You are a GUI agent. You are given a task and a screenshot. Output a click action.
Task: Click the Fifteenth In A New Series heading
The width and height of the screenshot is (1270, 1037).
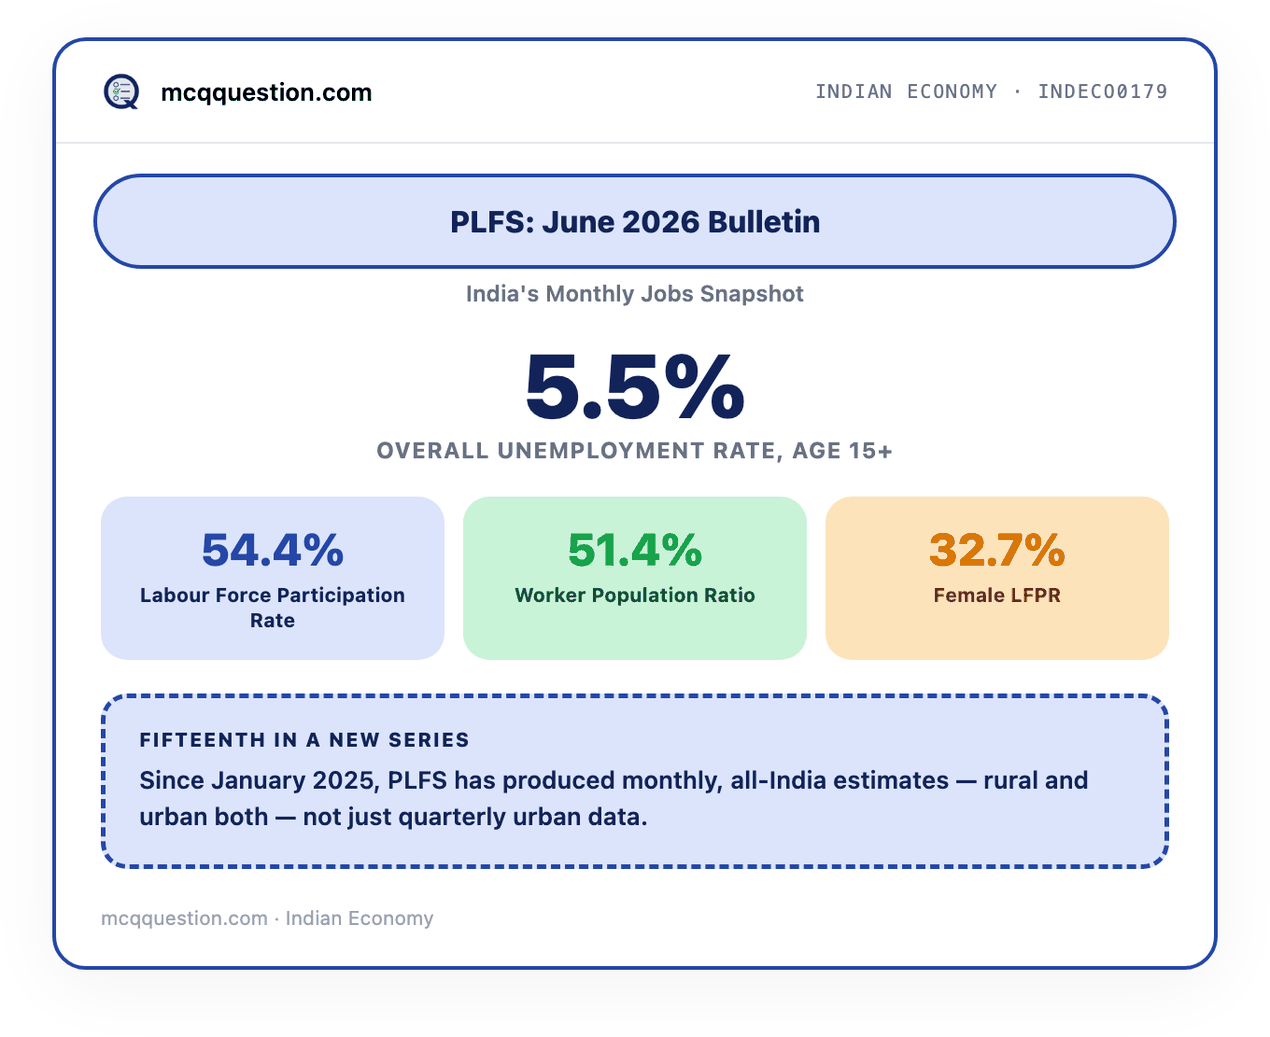pyautogui.click(x=304, y=740)
